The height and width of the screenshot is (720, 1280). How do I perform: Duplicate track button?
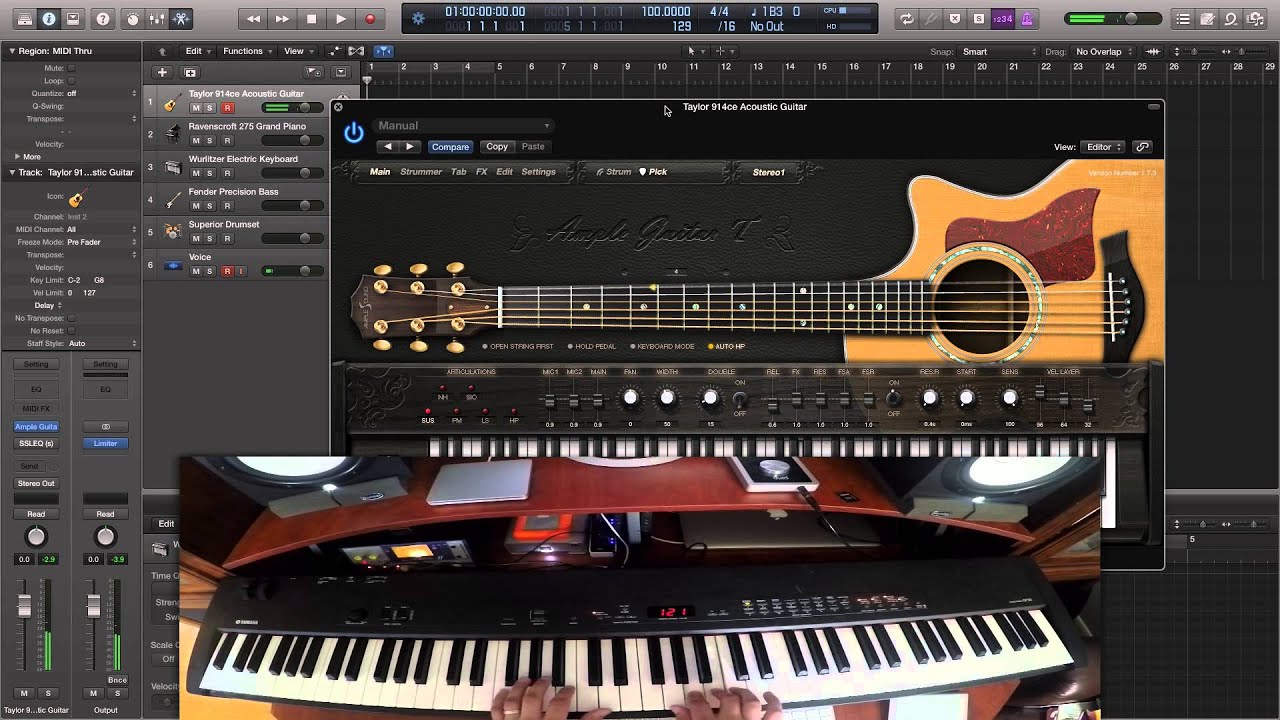pos(190,72)
